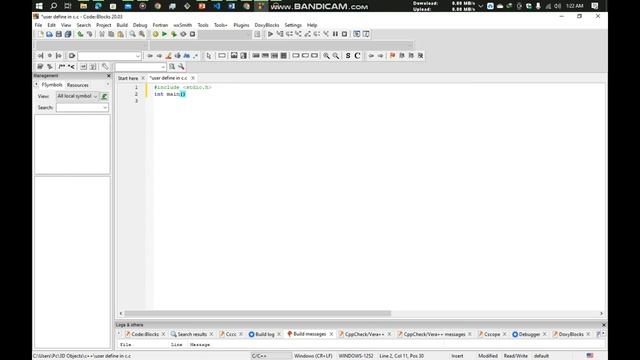This screenshot has height=360, width=640.
Task: Click the bold S toolbar icon
Action: (348, 56)
